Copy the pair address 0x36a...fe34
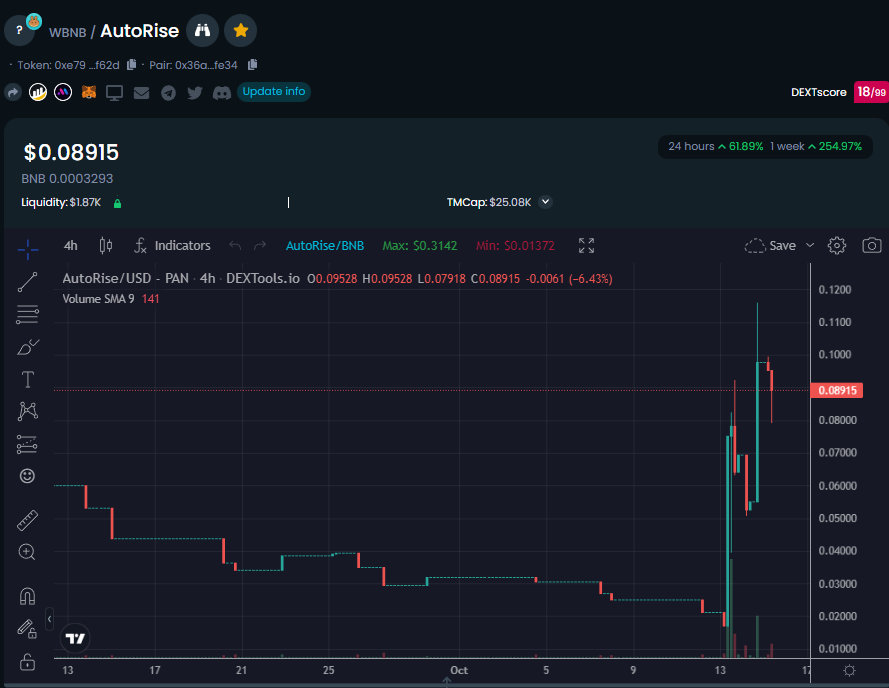 (x=253, y=65)
